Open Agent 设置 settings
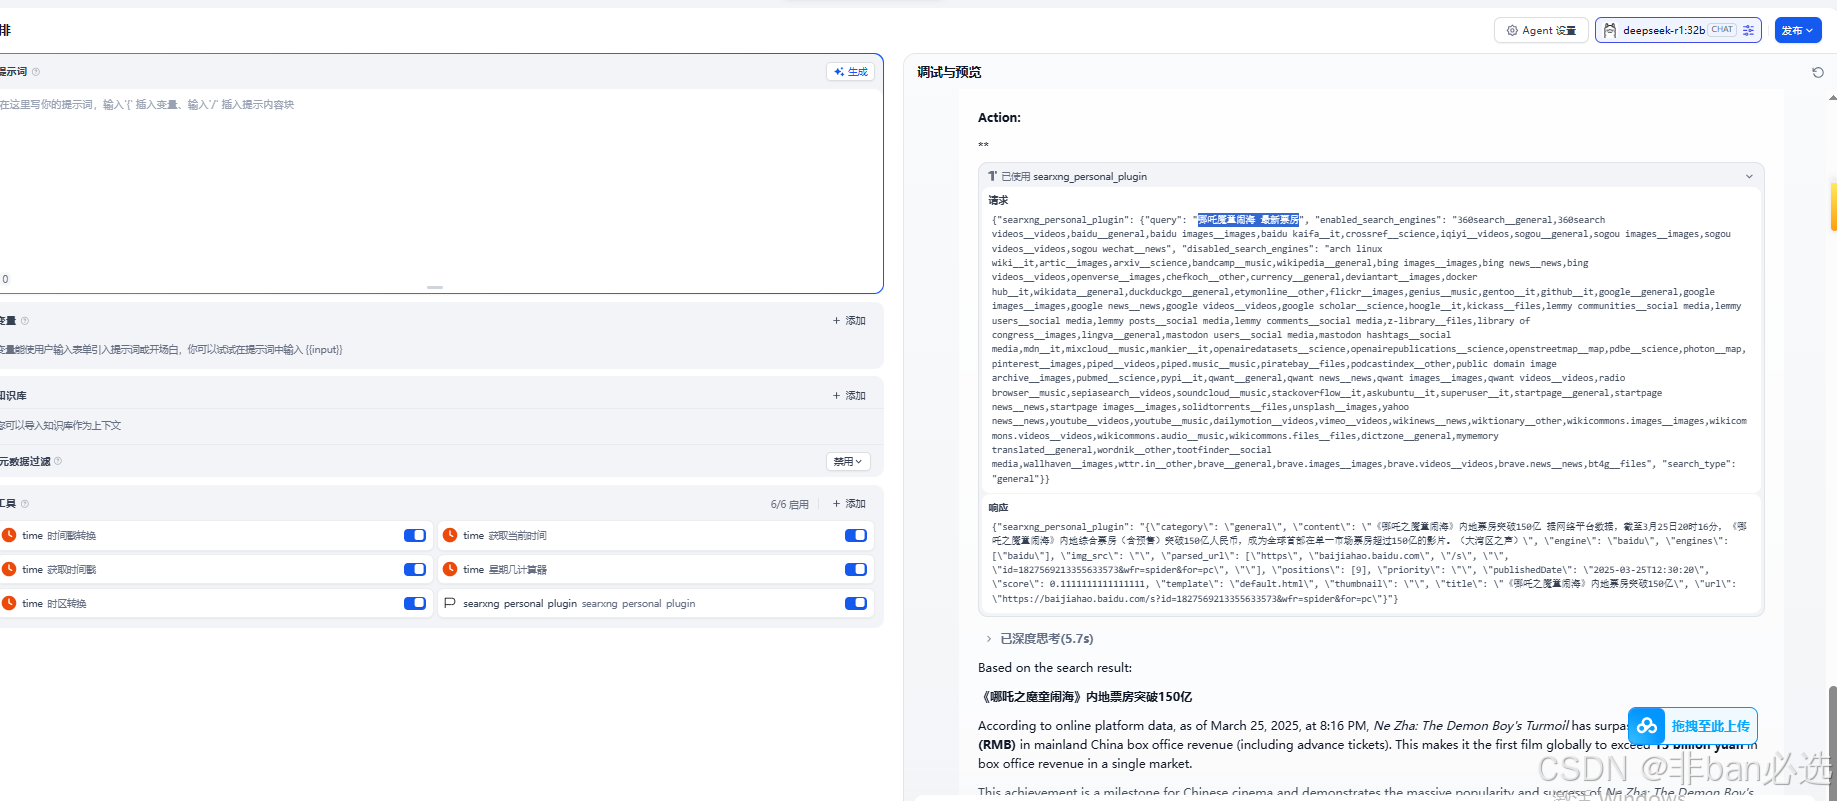1837x801 pixels. coord(1541,30)
